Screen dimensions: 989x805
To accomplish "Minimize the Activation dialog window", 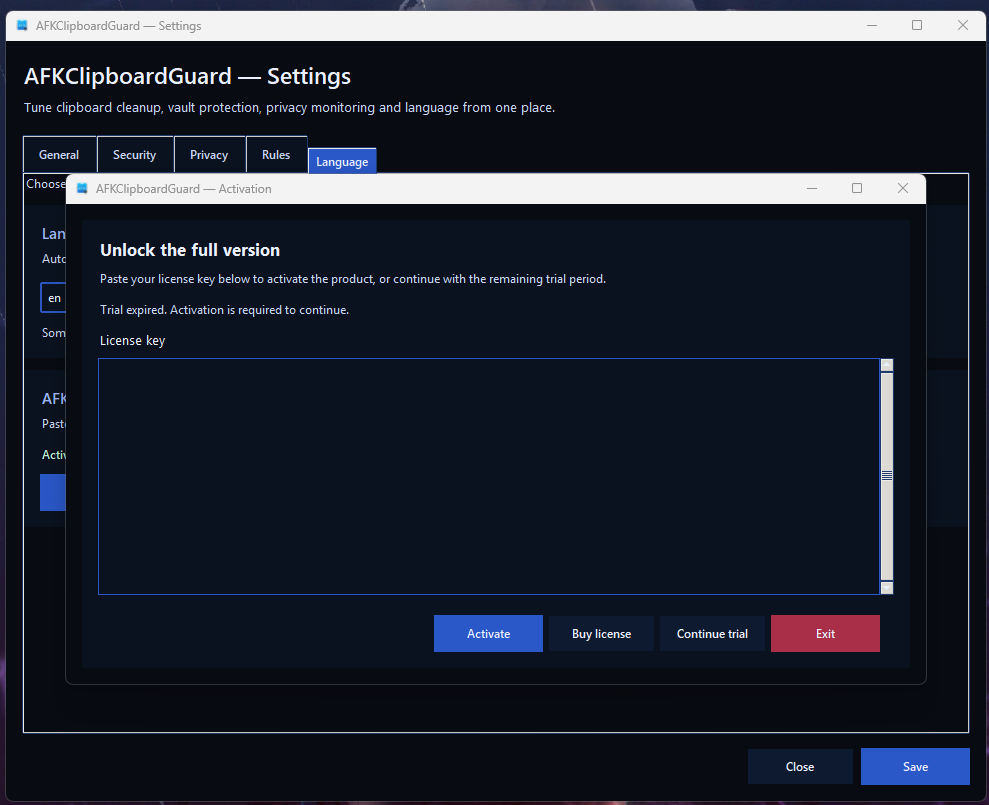I will (811, 188).
